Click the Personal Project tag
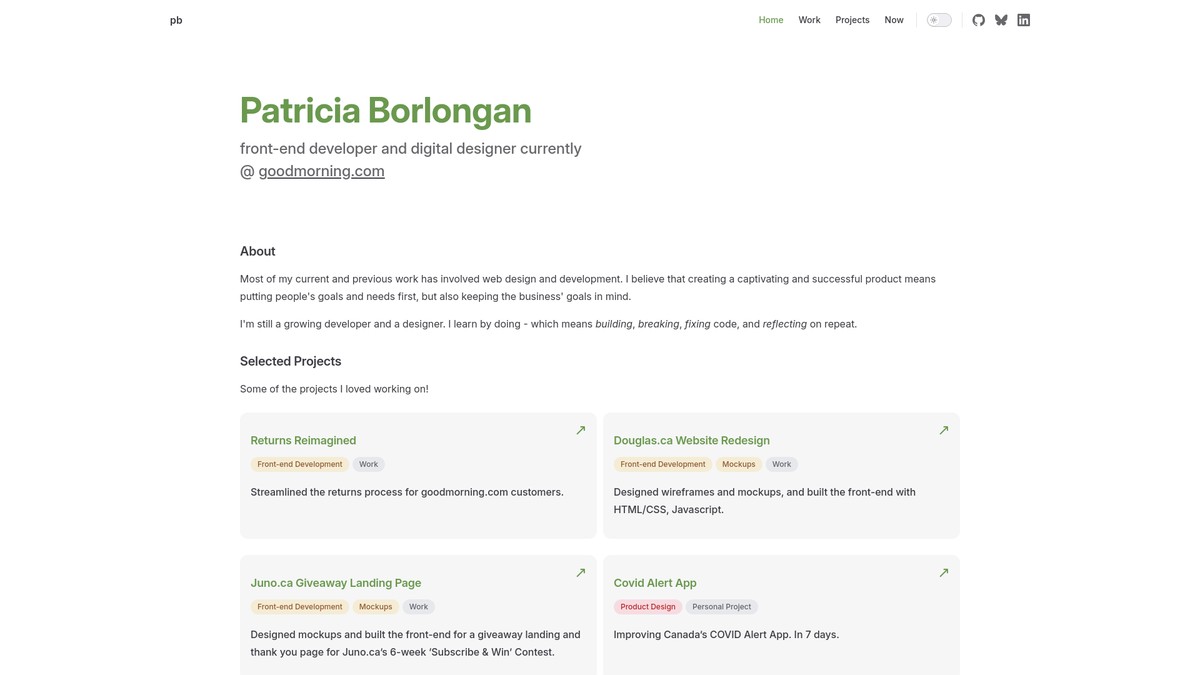 point(721,607)
